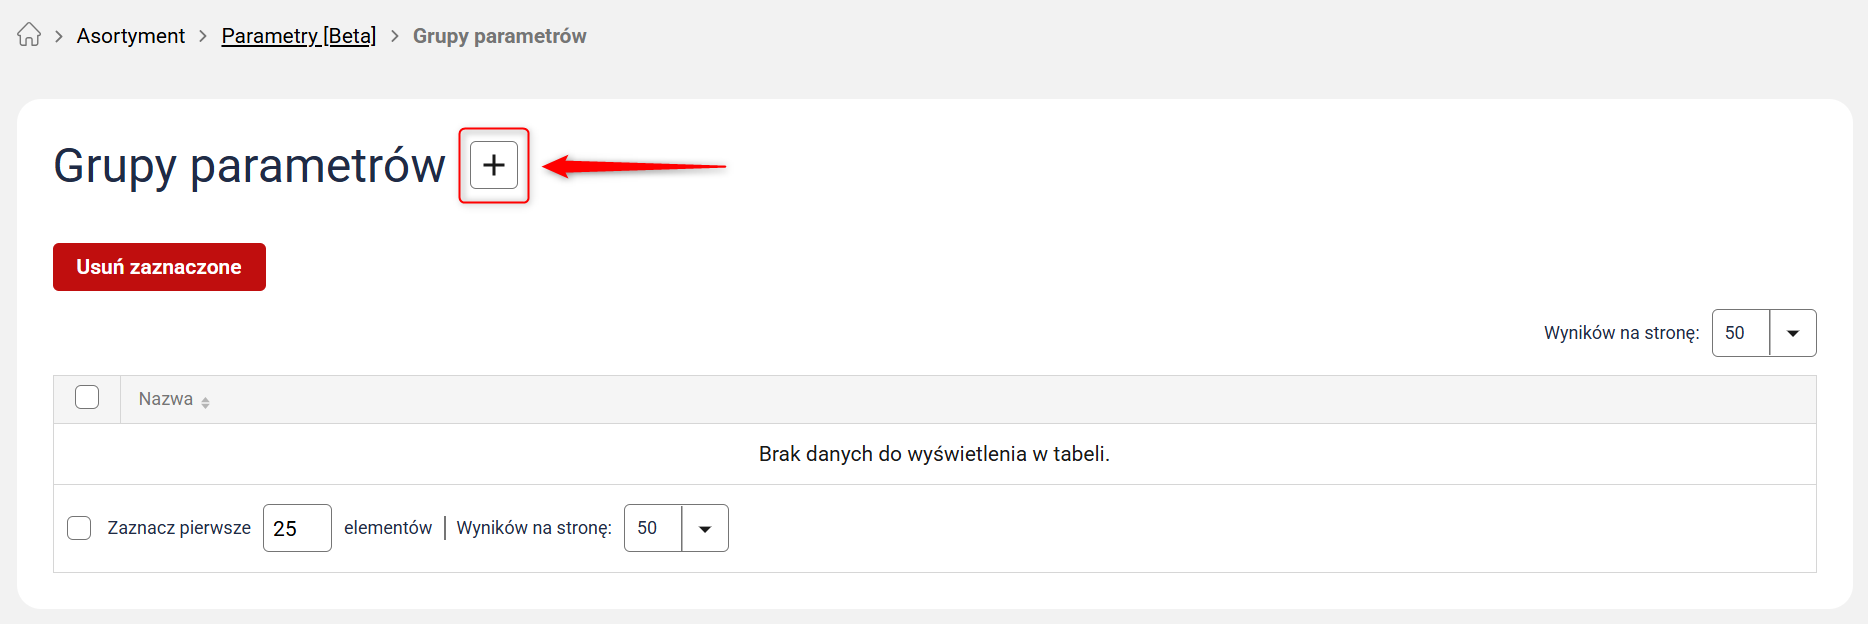Toggle the select-all checkbox in table header
Screen dimensions: 1868x624
[87, 398]
